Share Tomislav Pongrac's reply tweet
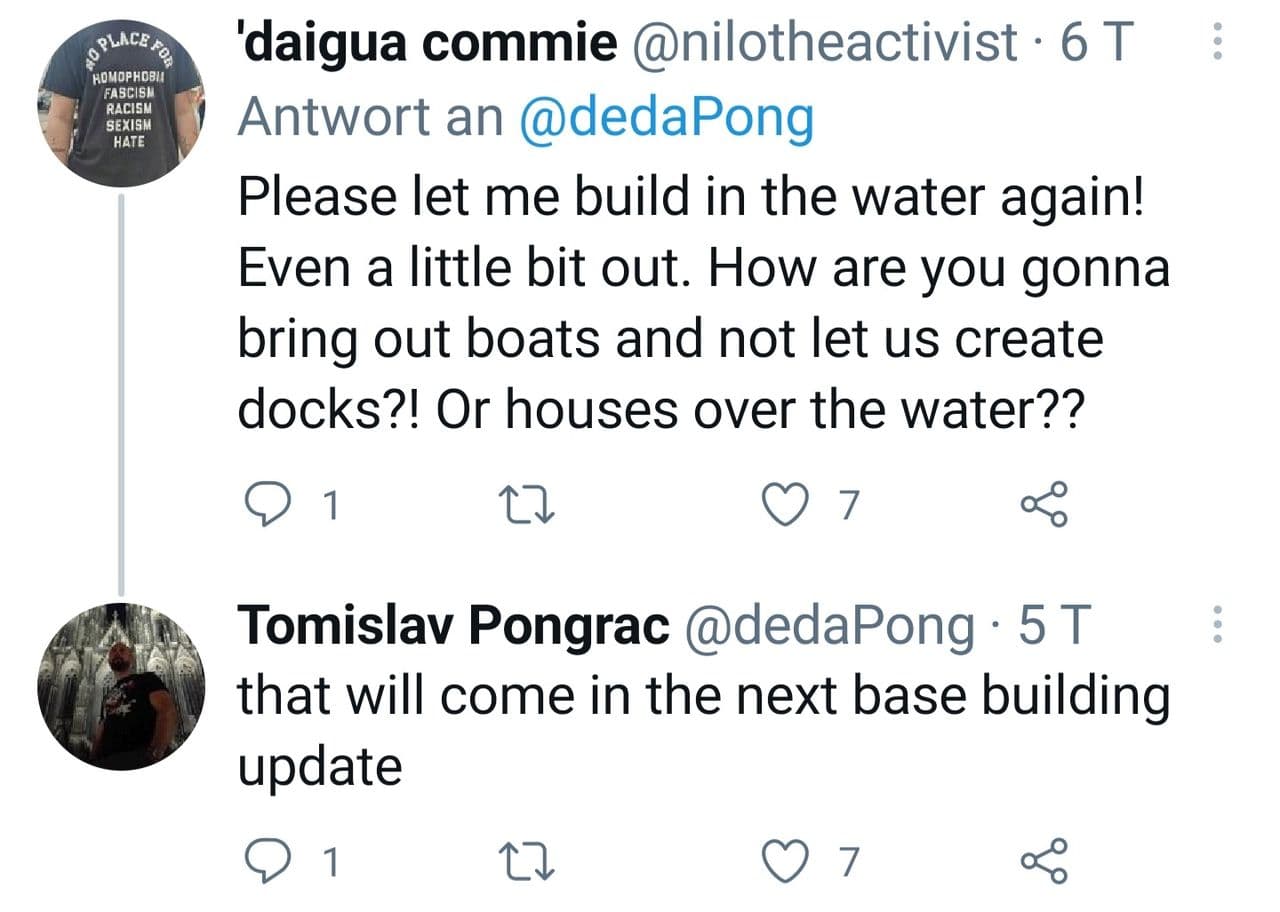This screenshot has width=1280, height=912. click(x=1045, y=860)
